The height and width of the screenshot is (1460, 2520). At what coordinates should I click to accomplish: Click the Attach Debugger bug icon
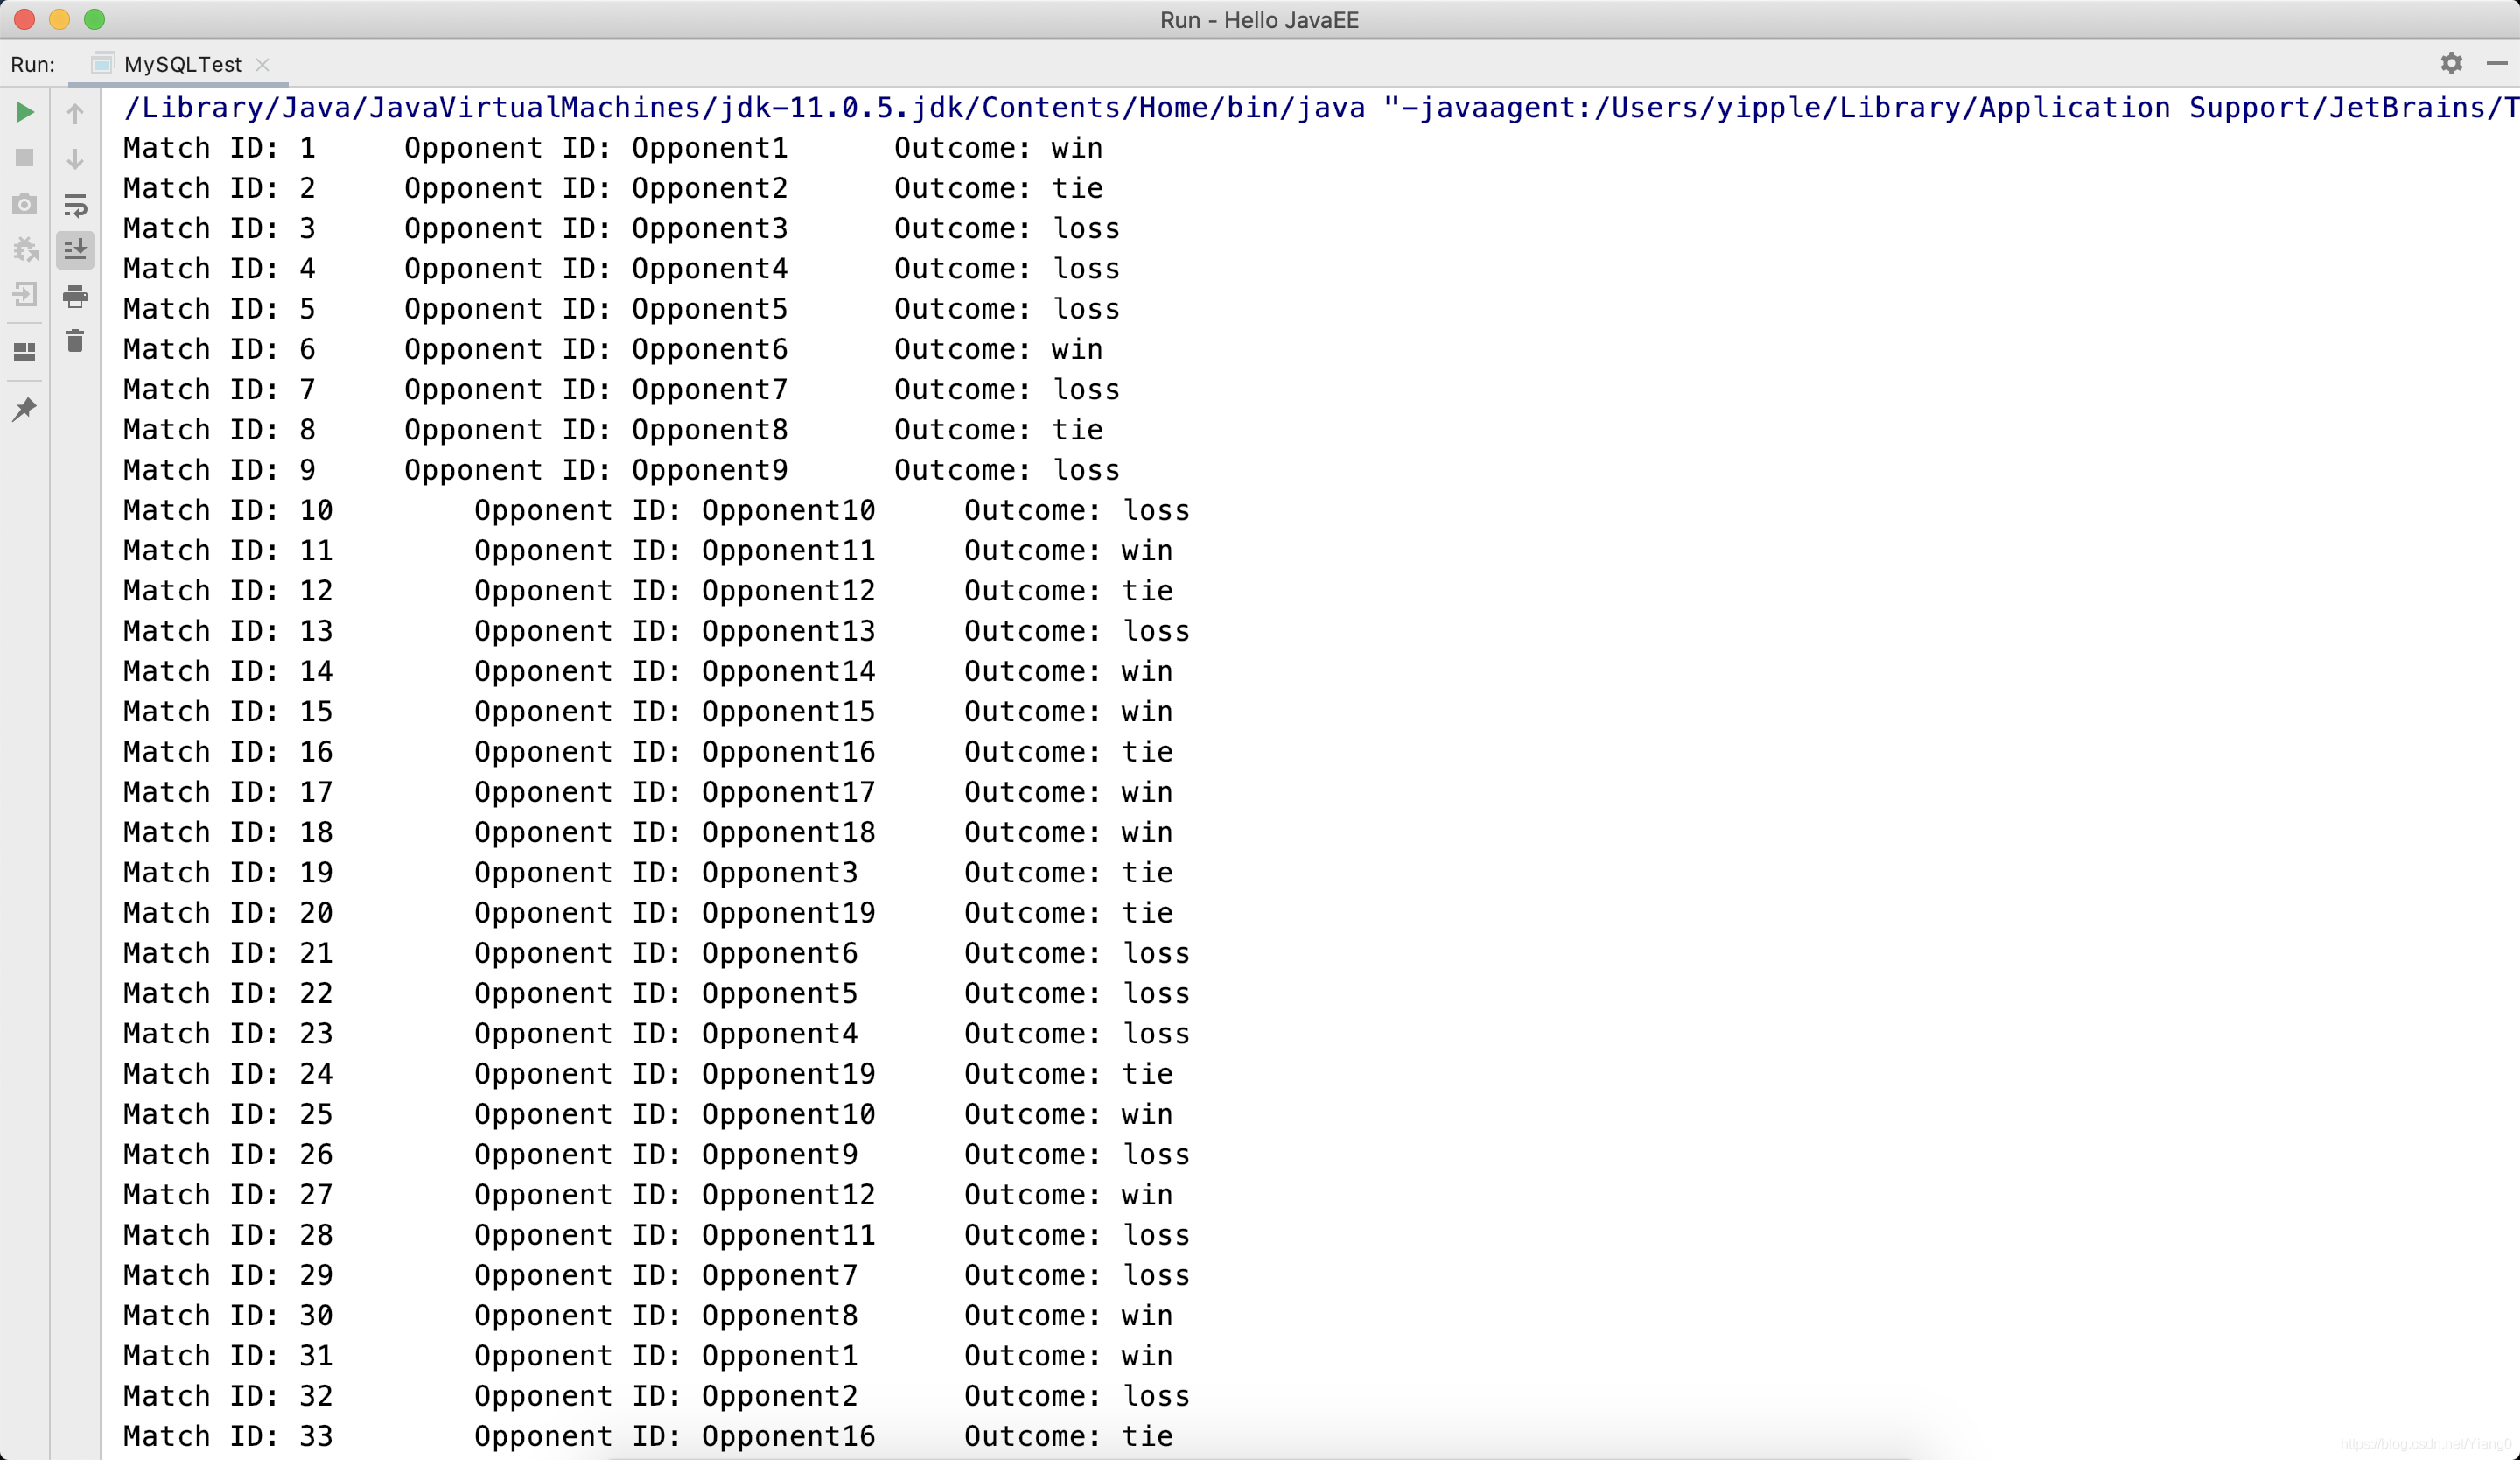(25, 249)
